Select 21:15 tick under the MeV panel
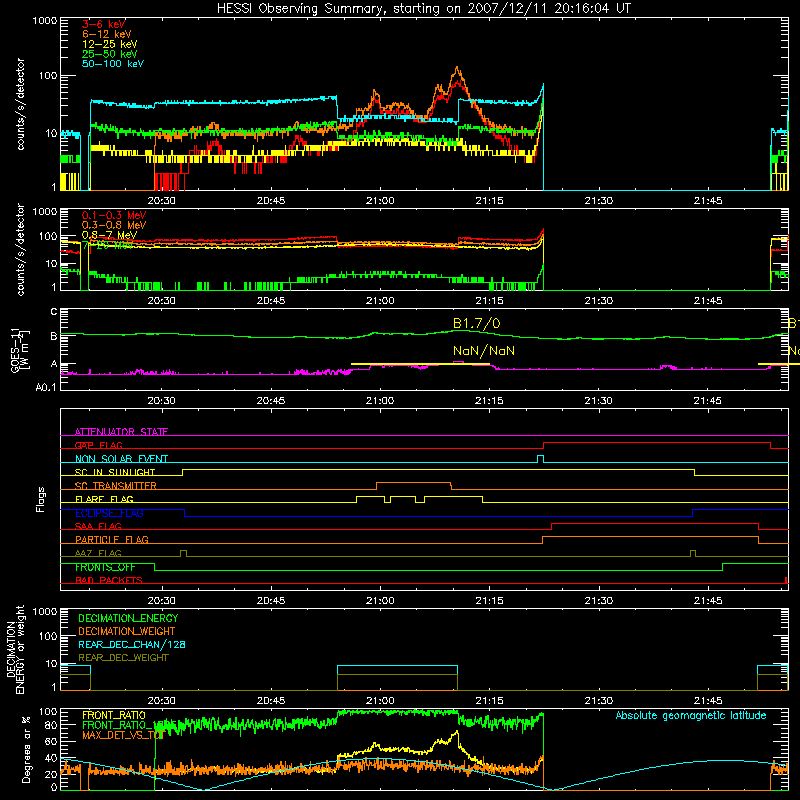Viewport: 800px width, 800px height. [489, 301]
